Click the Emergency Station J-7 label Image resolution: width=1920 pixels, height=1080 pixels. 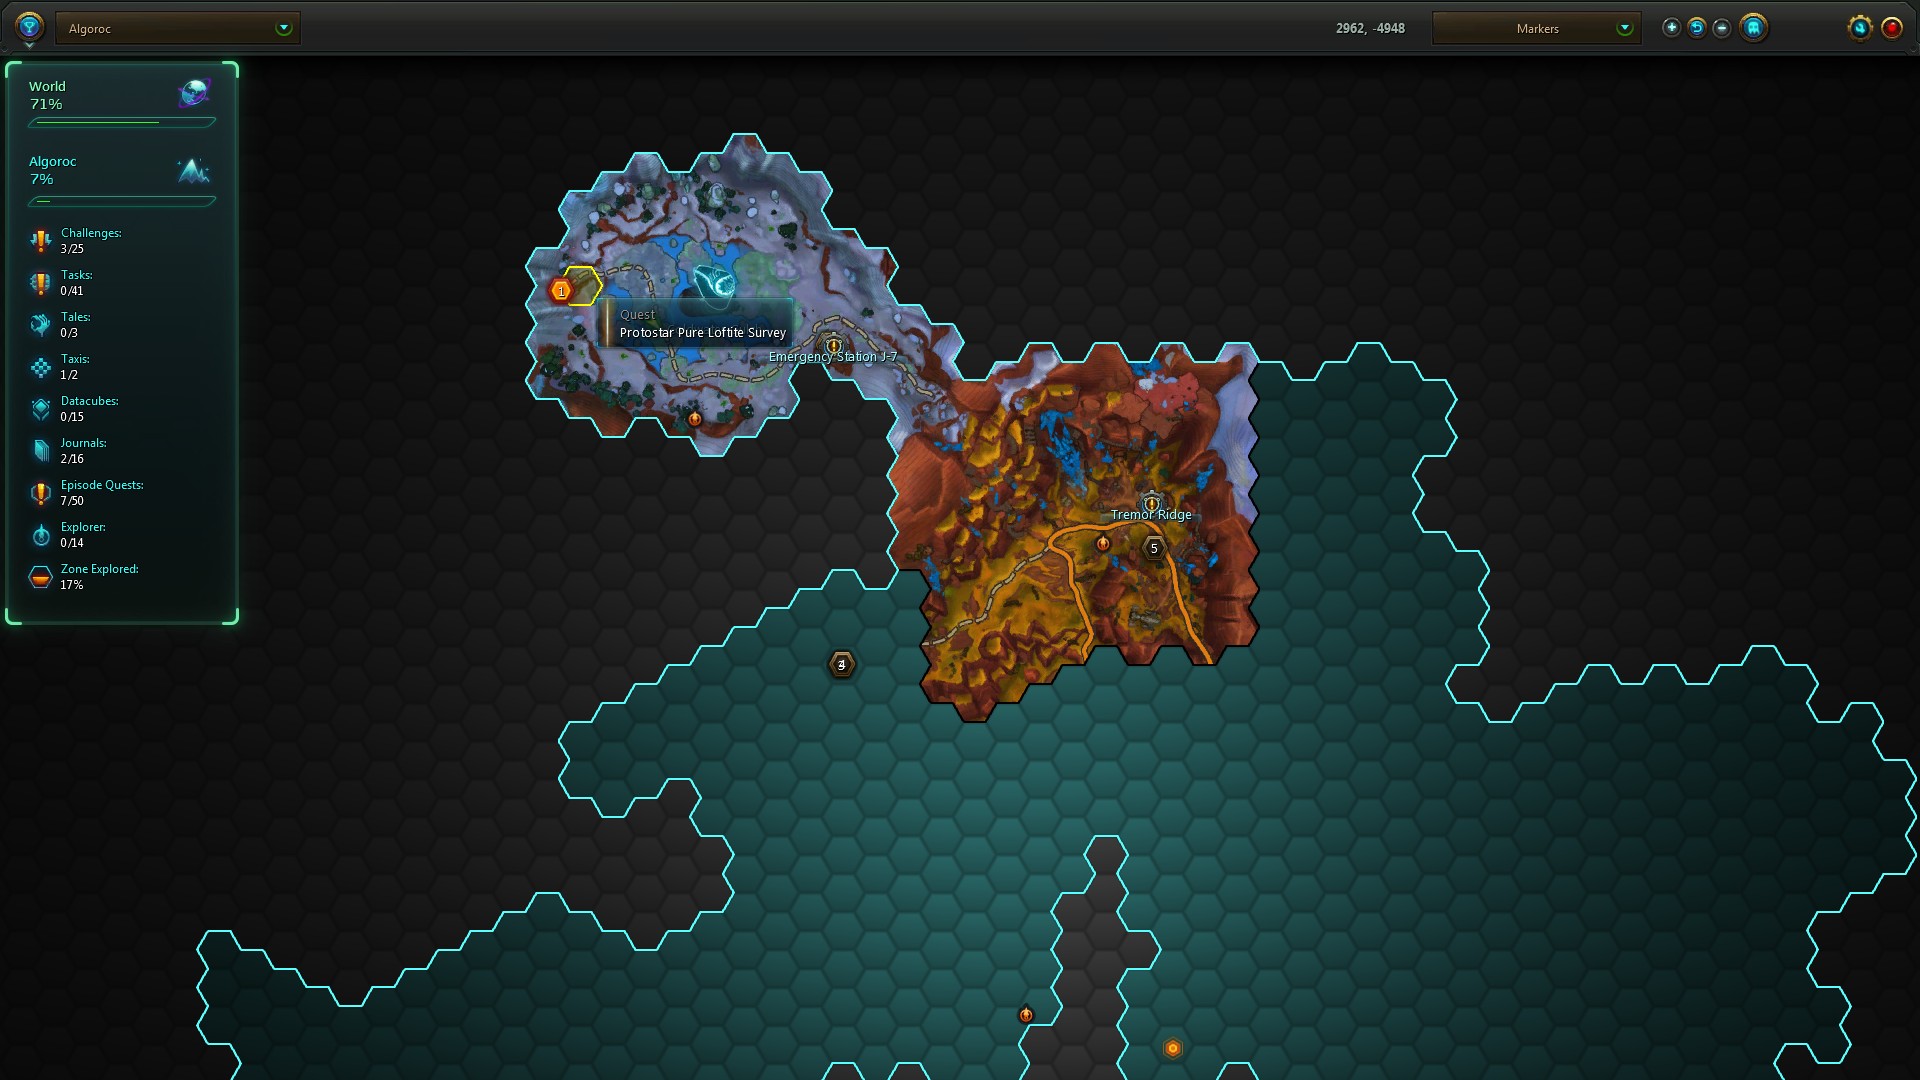coord(833,357)
